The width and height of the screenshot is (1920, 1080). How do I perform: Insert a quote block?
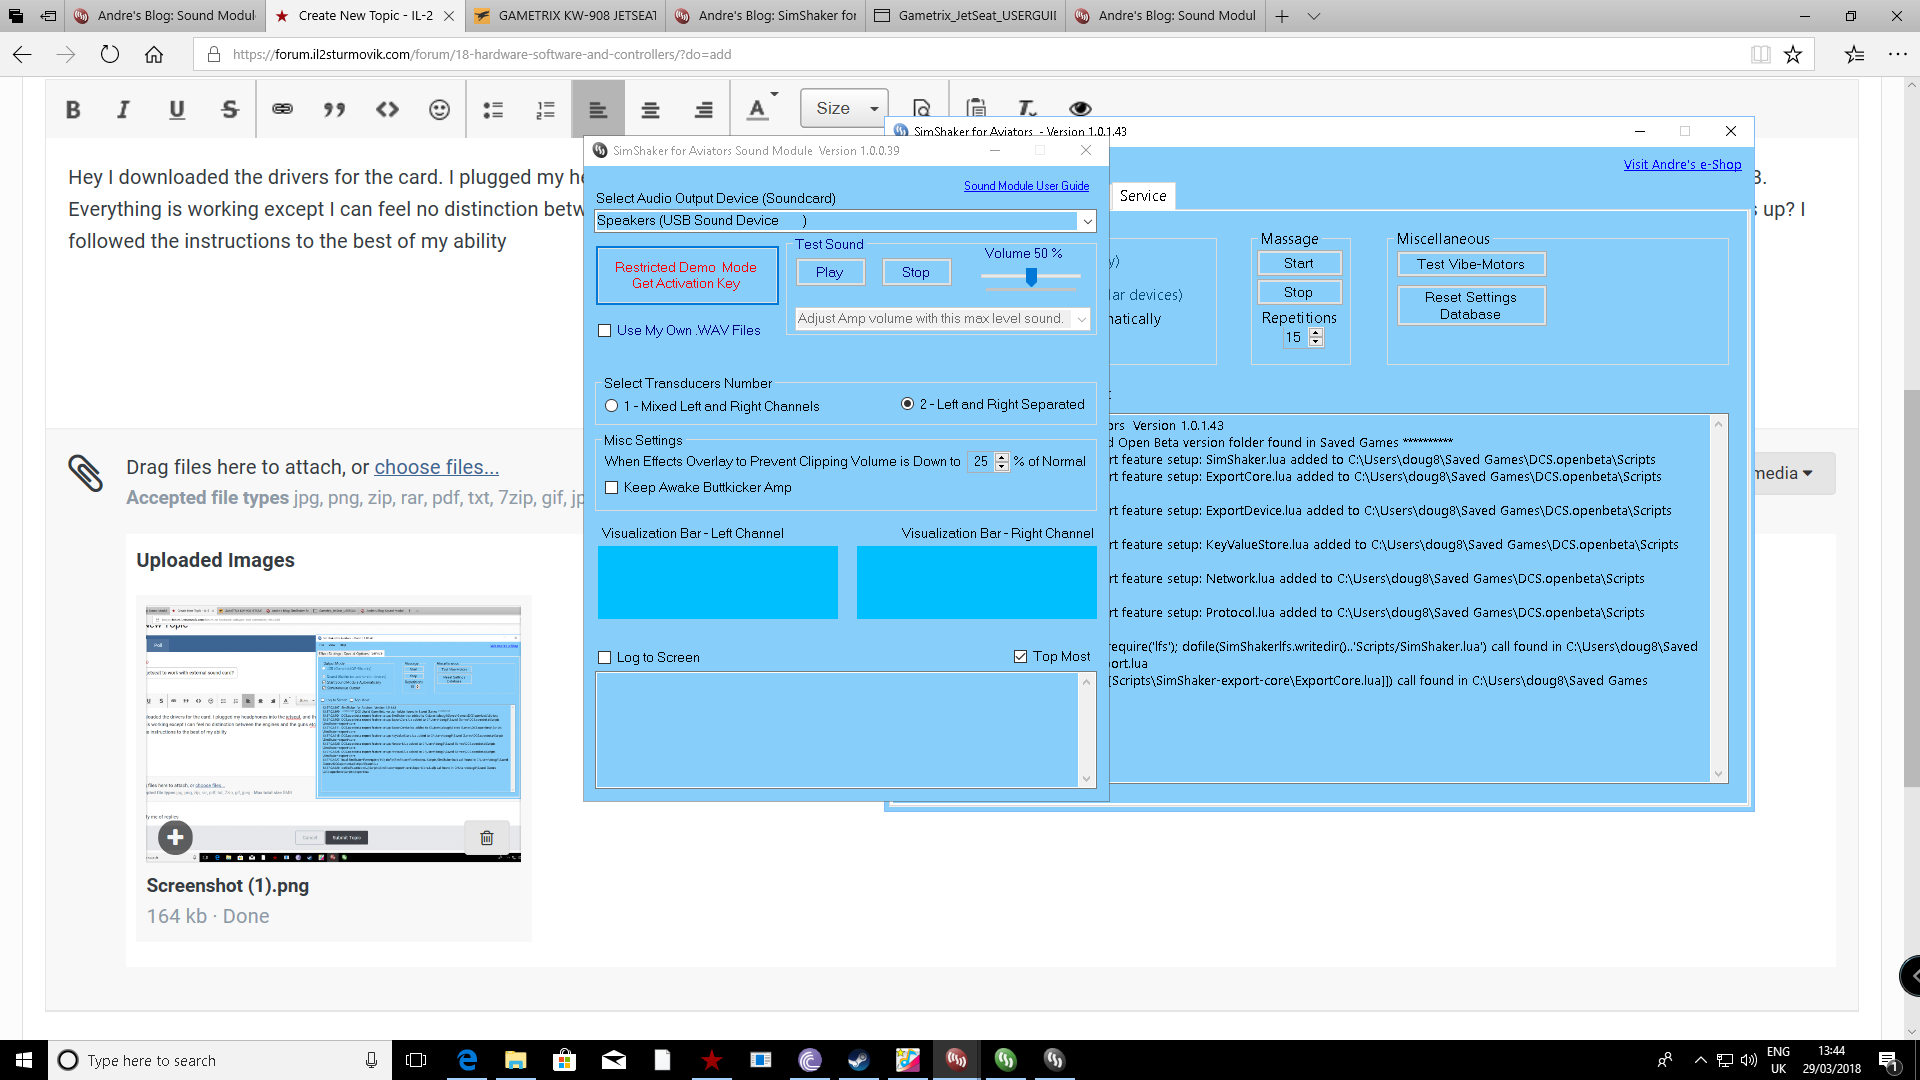click(x=334, y=110)
